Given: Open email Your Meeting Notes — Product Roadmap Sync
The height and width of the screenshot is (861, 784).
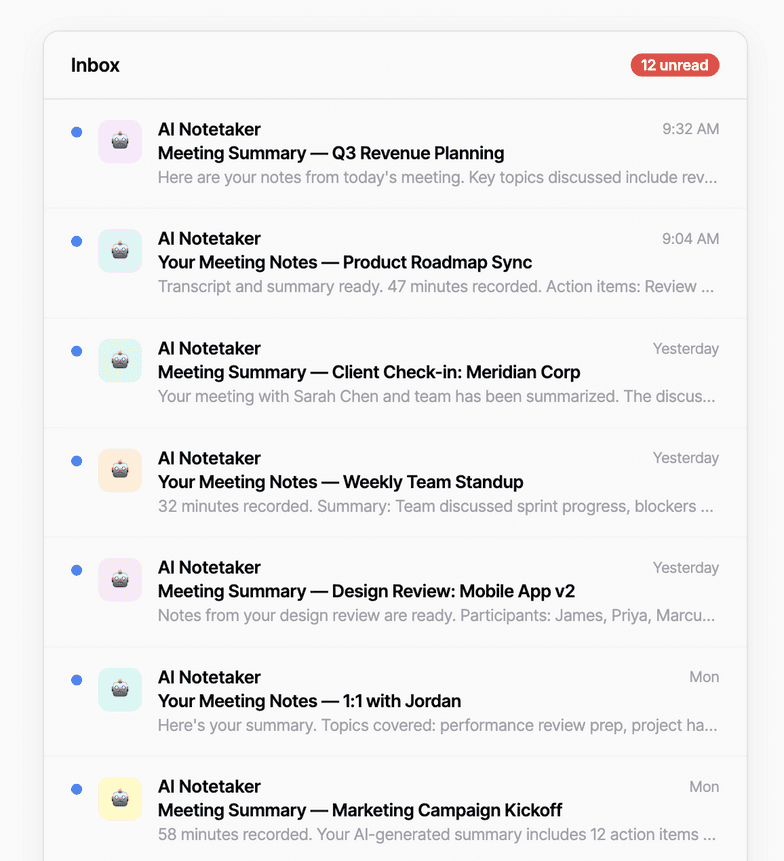Looking at the screenshot, I should 395,263.
